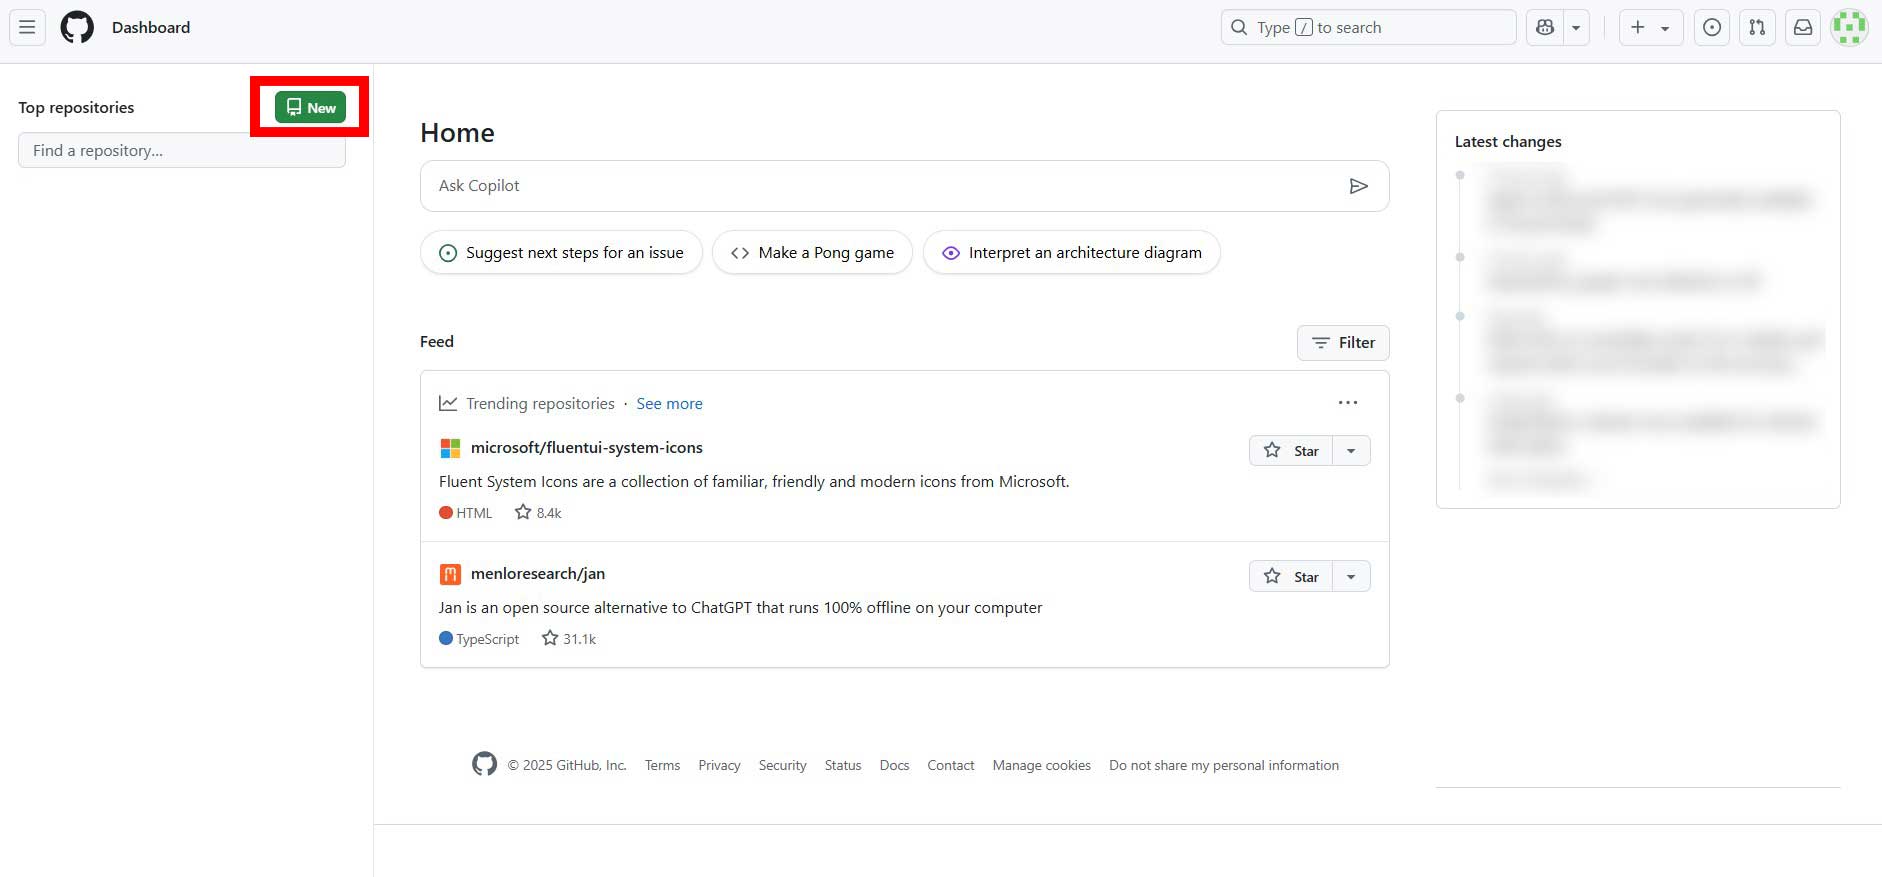Open microsoft/fluentui-system-icons repository

tap(586, 447)
